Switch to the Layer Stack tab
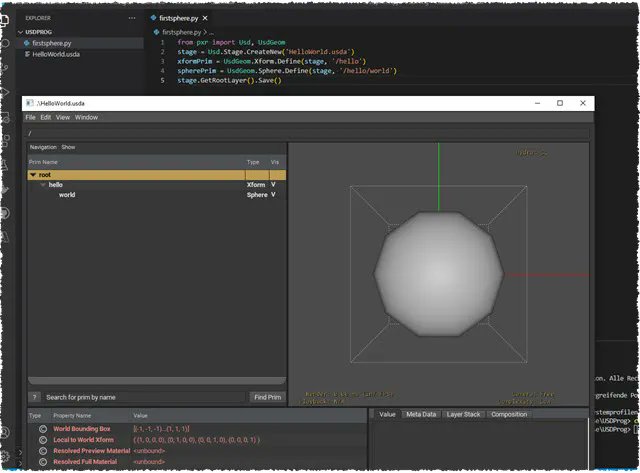This screenshot has height=473, width=640. click(x=463, y=414)
